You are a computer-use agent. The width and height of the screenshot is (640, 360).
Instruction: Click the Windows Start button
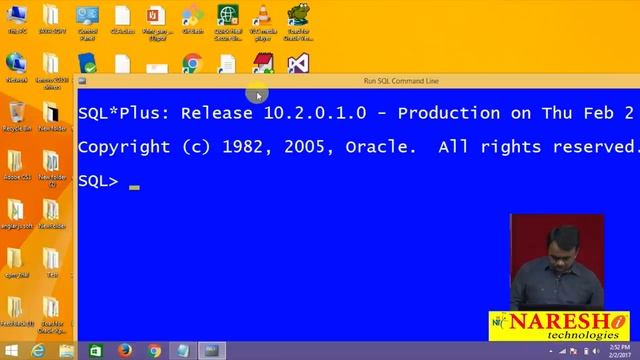[11, 351]
